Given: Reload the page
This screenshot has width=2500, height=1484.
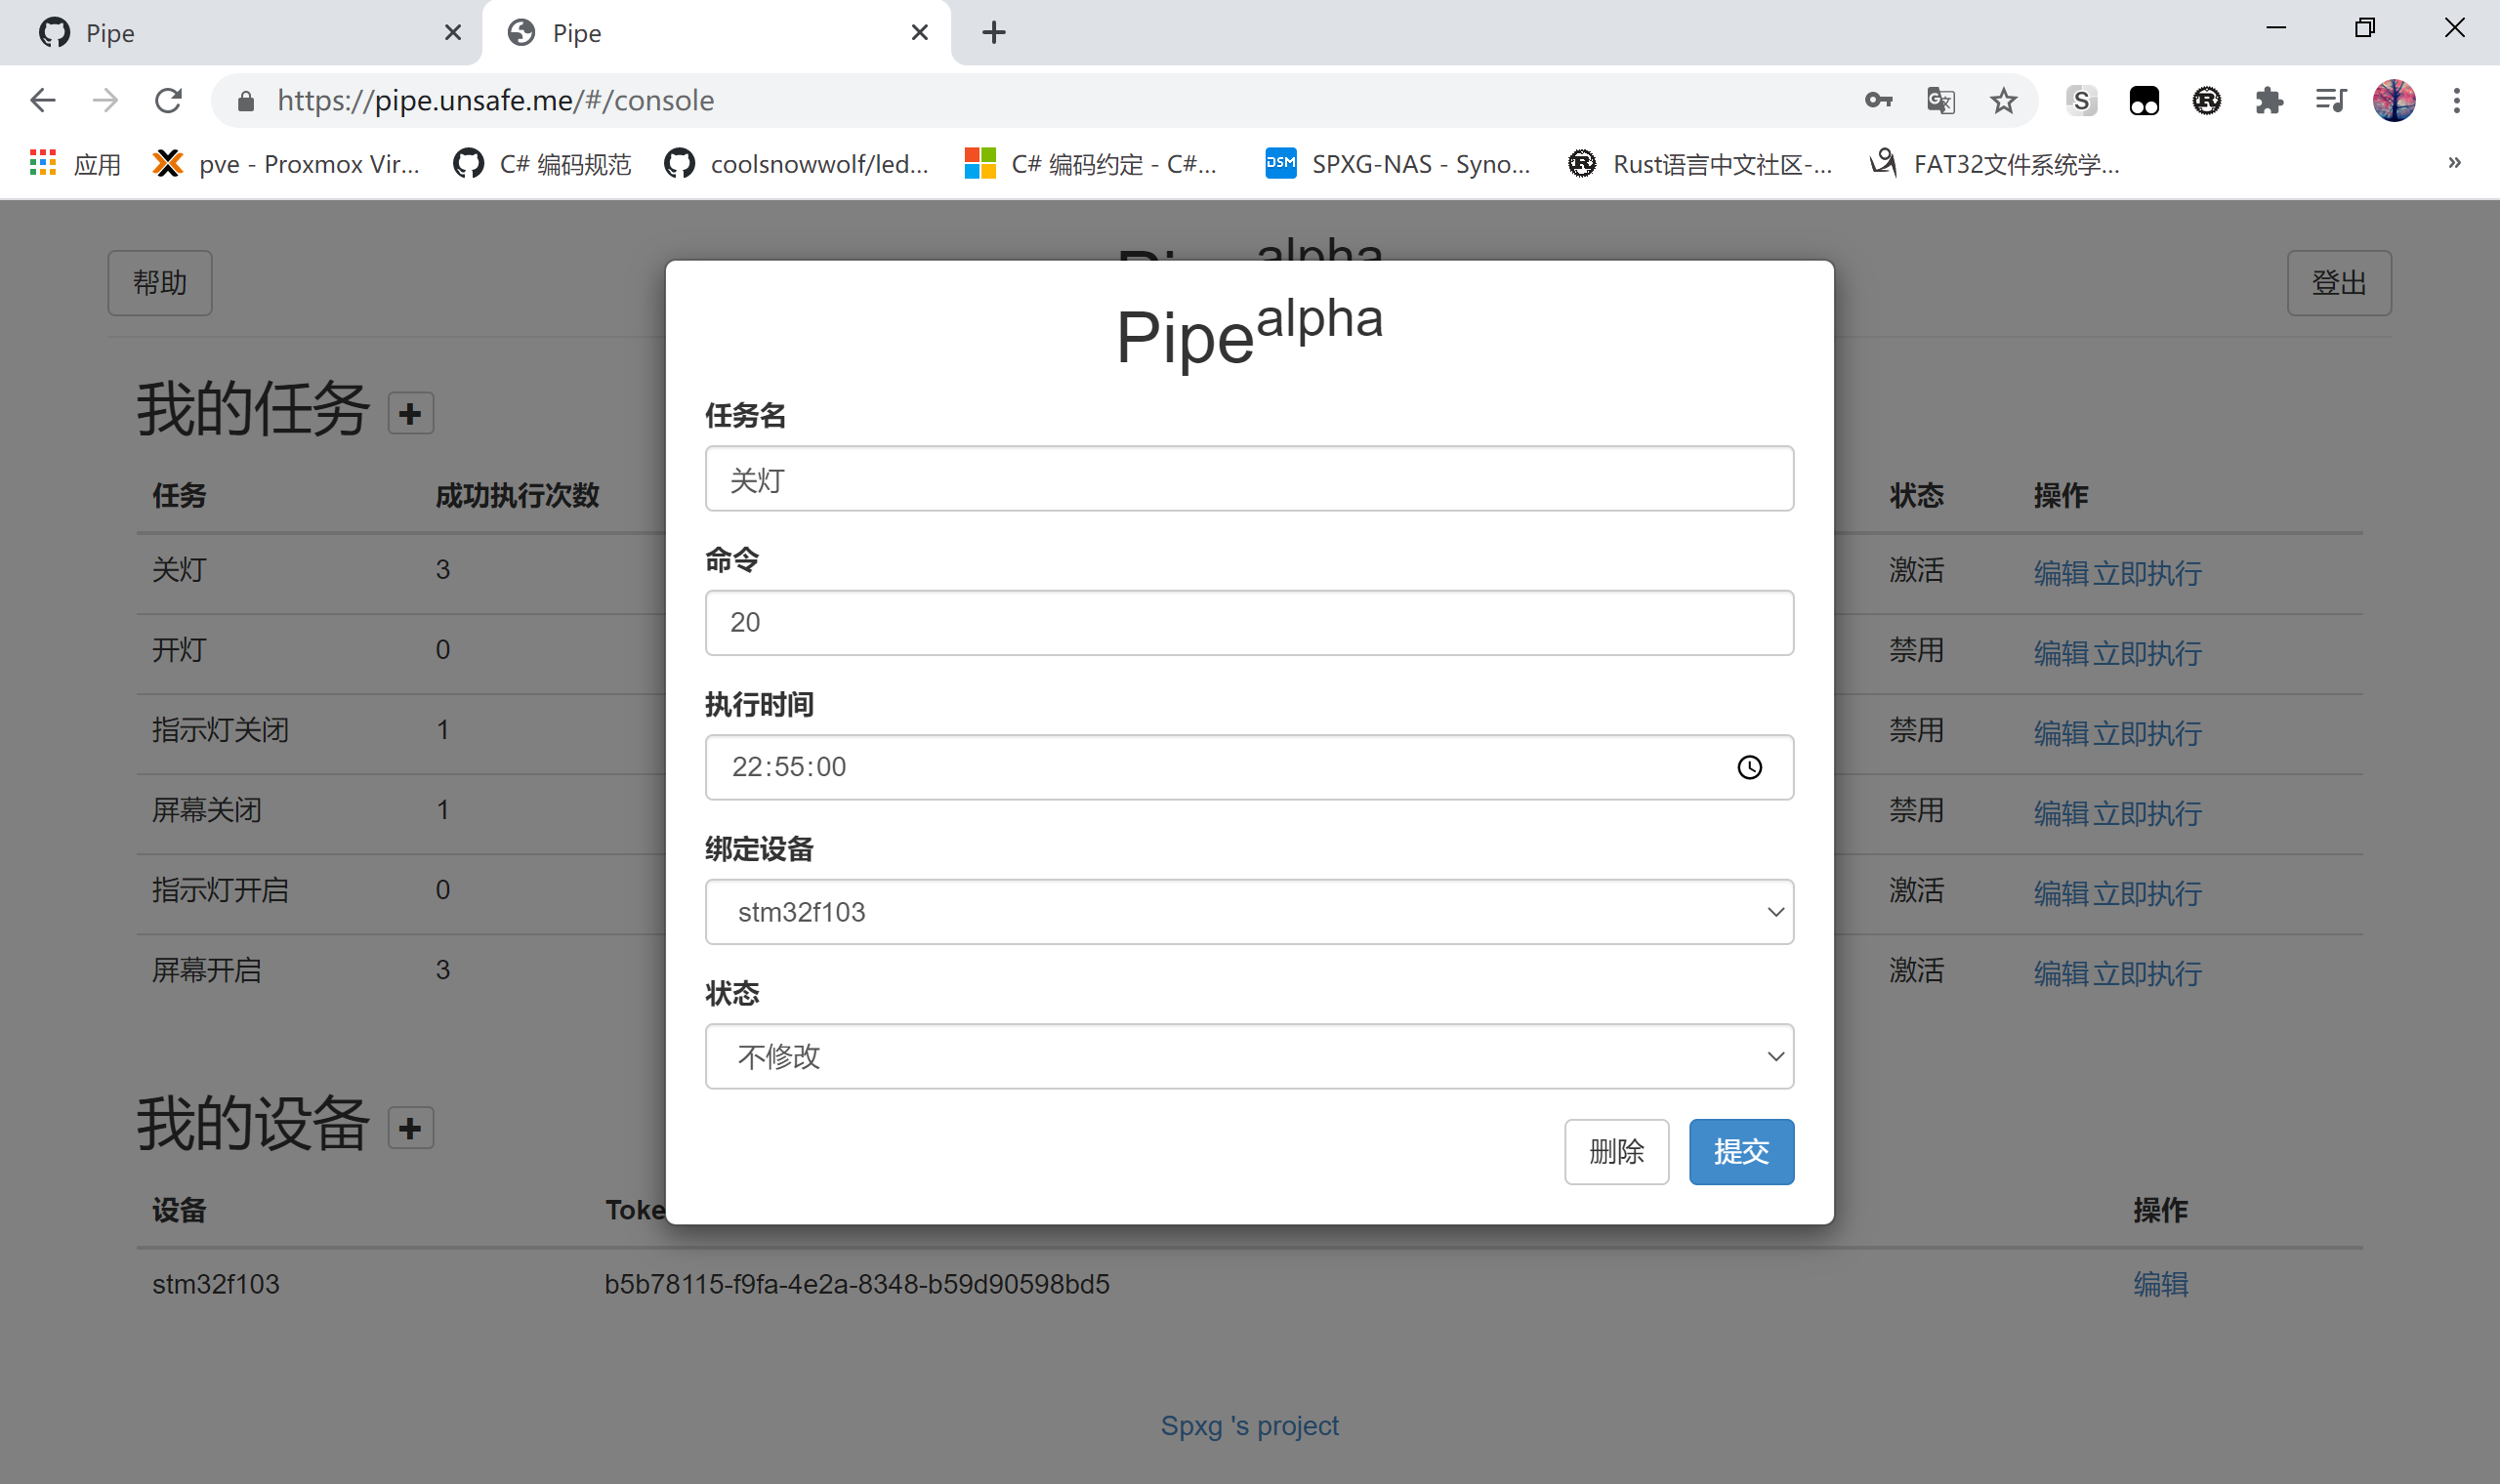Looking at the screenshot, I should (168, 101).
